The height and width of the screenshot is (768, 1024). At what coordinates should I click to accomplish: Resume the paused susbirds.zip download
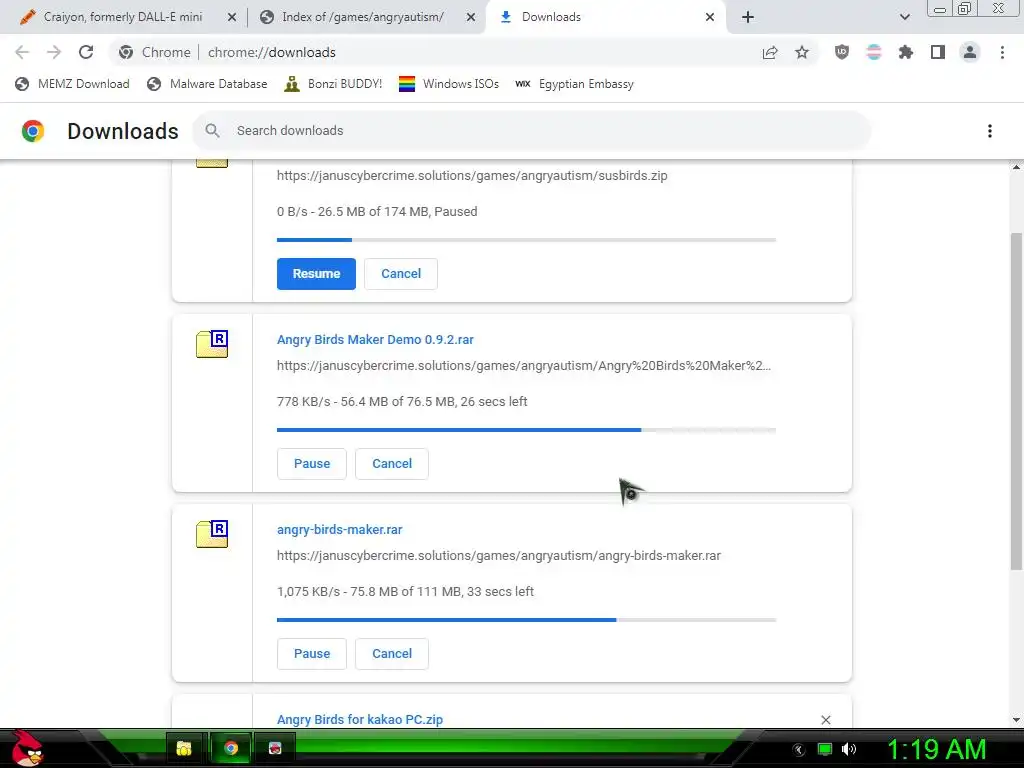click(x=316, y=274)
